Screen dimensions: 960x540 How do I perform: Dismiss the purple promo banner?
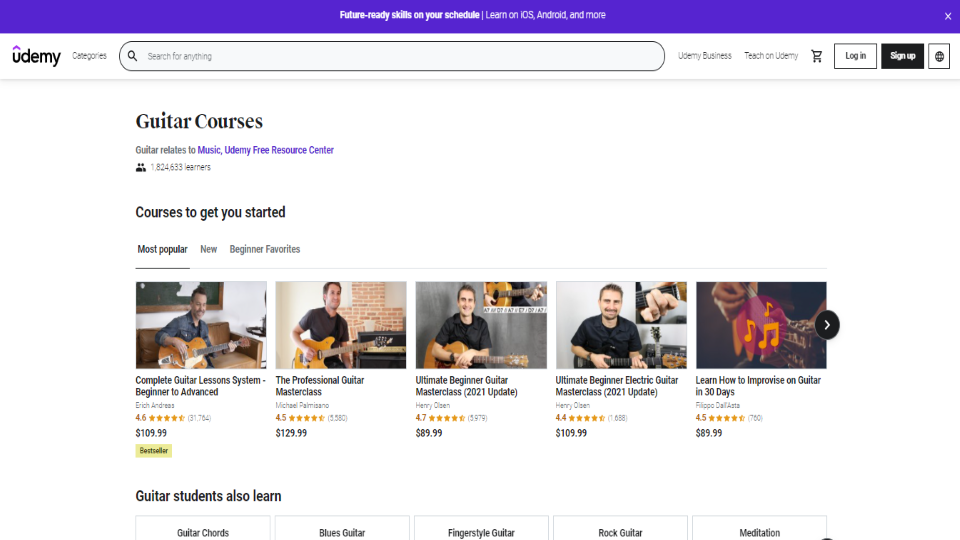pyautogui.click(x=948, y=17)
